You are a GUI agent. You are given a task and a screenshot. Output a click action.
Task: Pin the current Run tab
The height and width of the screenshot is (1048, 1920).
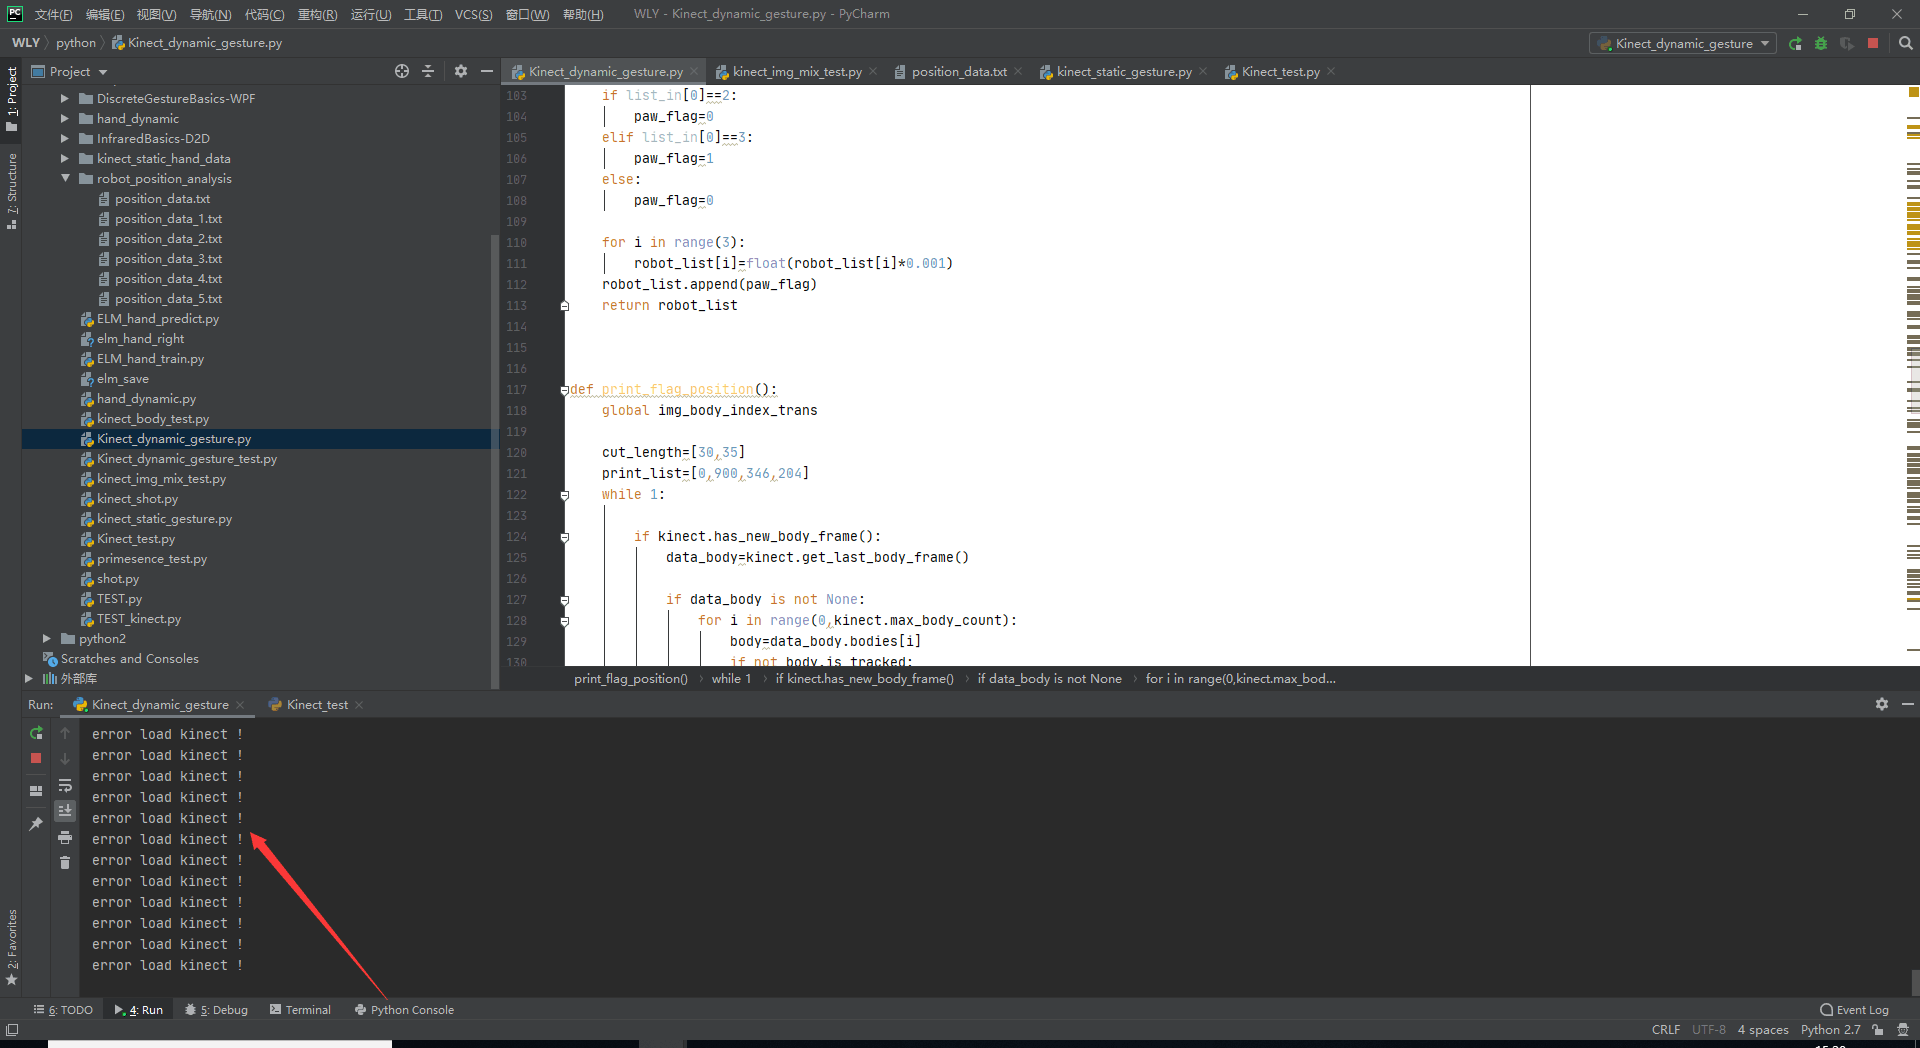(x=36, y=824)
